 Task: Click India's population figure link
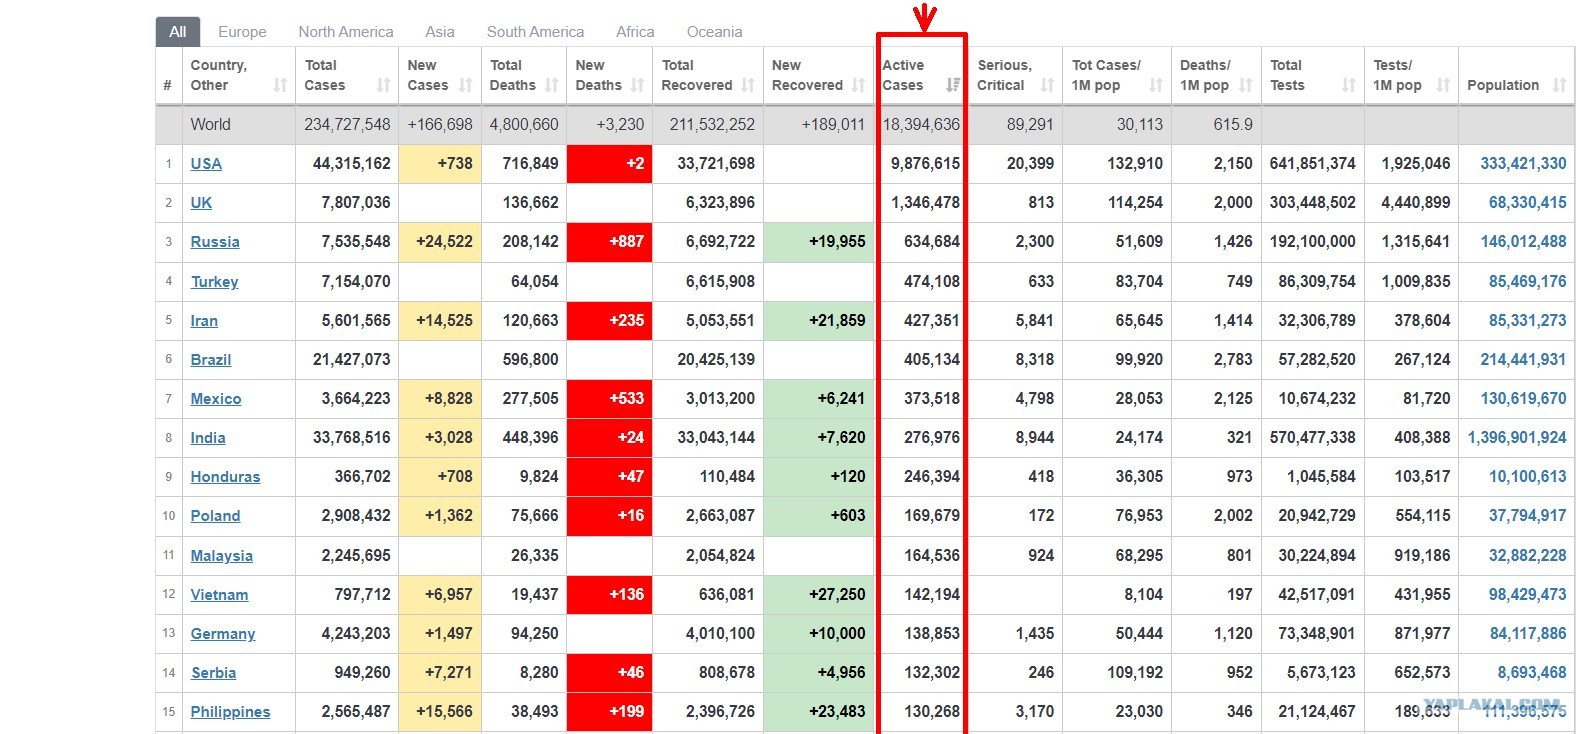pyautogui.click(x=1517, y=438)
